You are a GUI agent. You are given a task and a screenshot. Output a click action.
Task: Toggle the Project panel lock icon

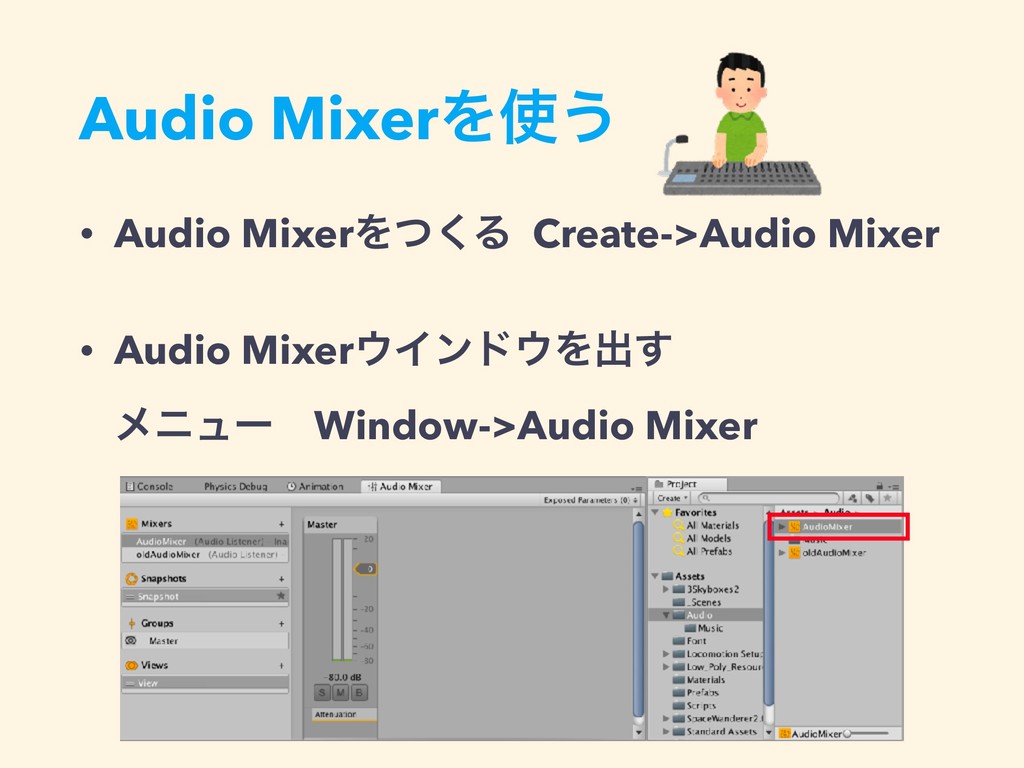pyautogui.click(x=880, y=486)
